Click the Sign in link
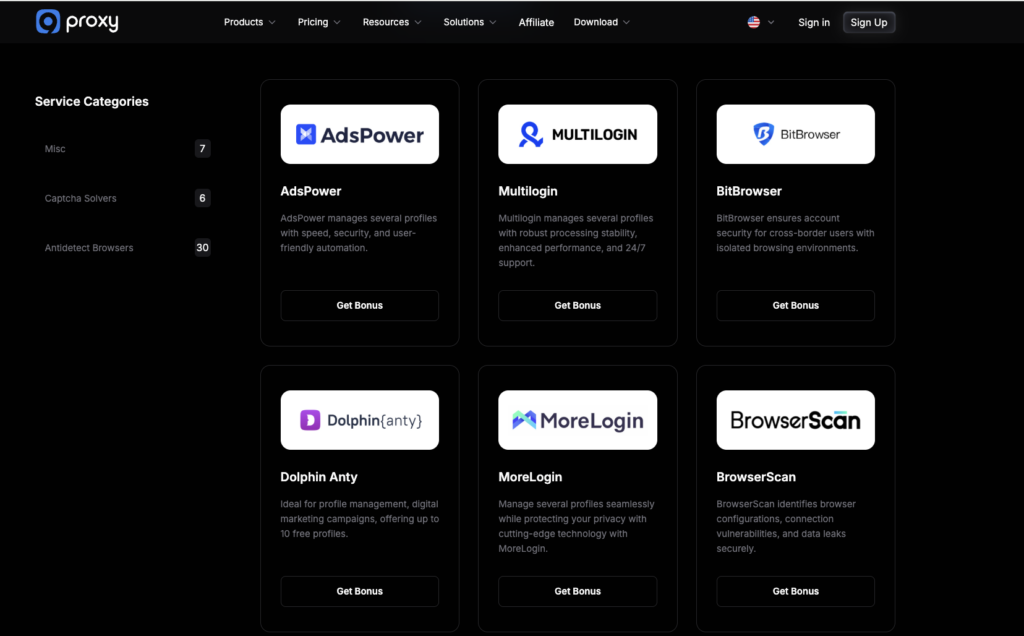The height and width of the screenshot is (636, 1024). pyautogui.click(x=814, y=22)
